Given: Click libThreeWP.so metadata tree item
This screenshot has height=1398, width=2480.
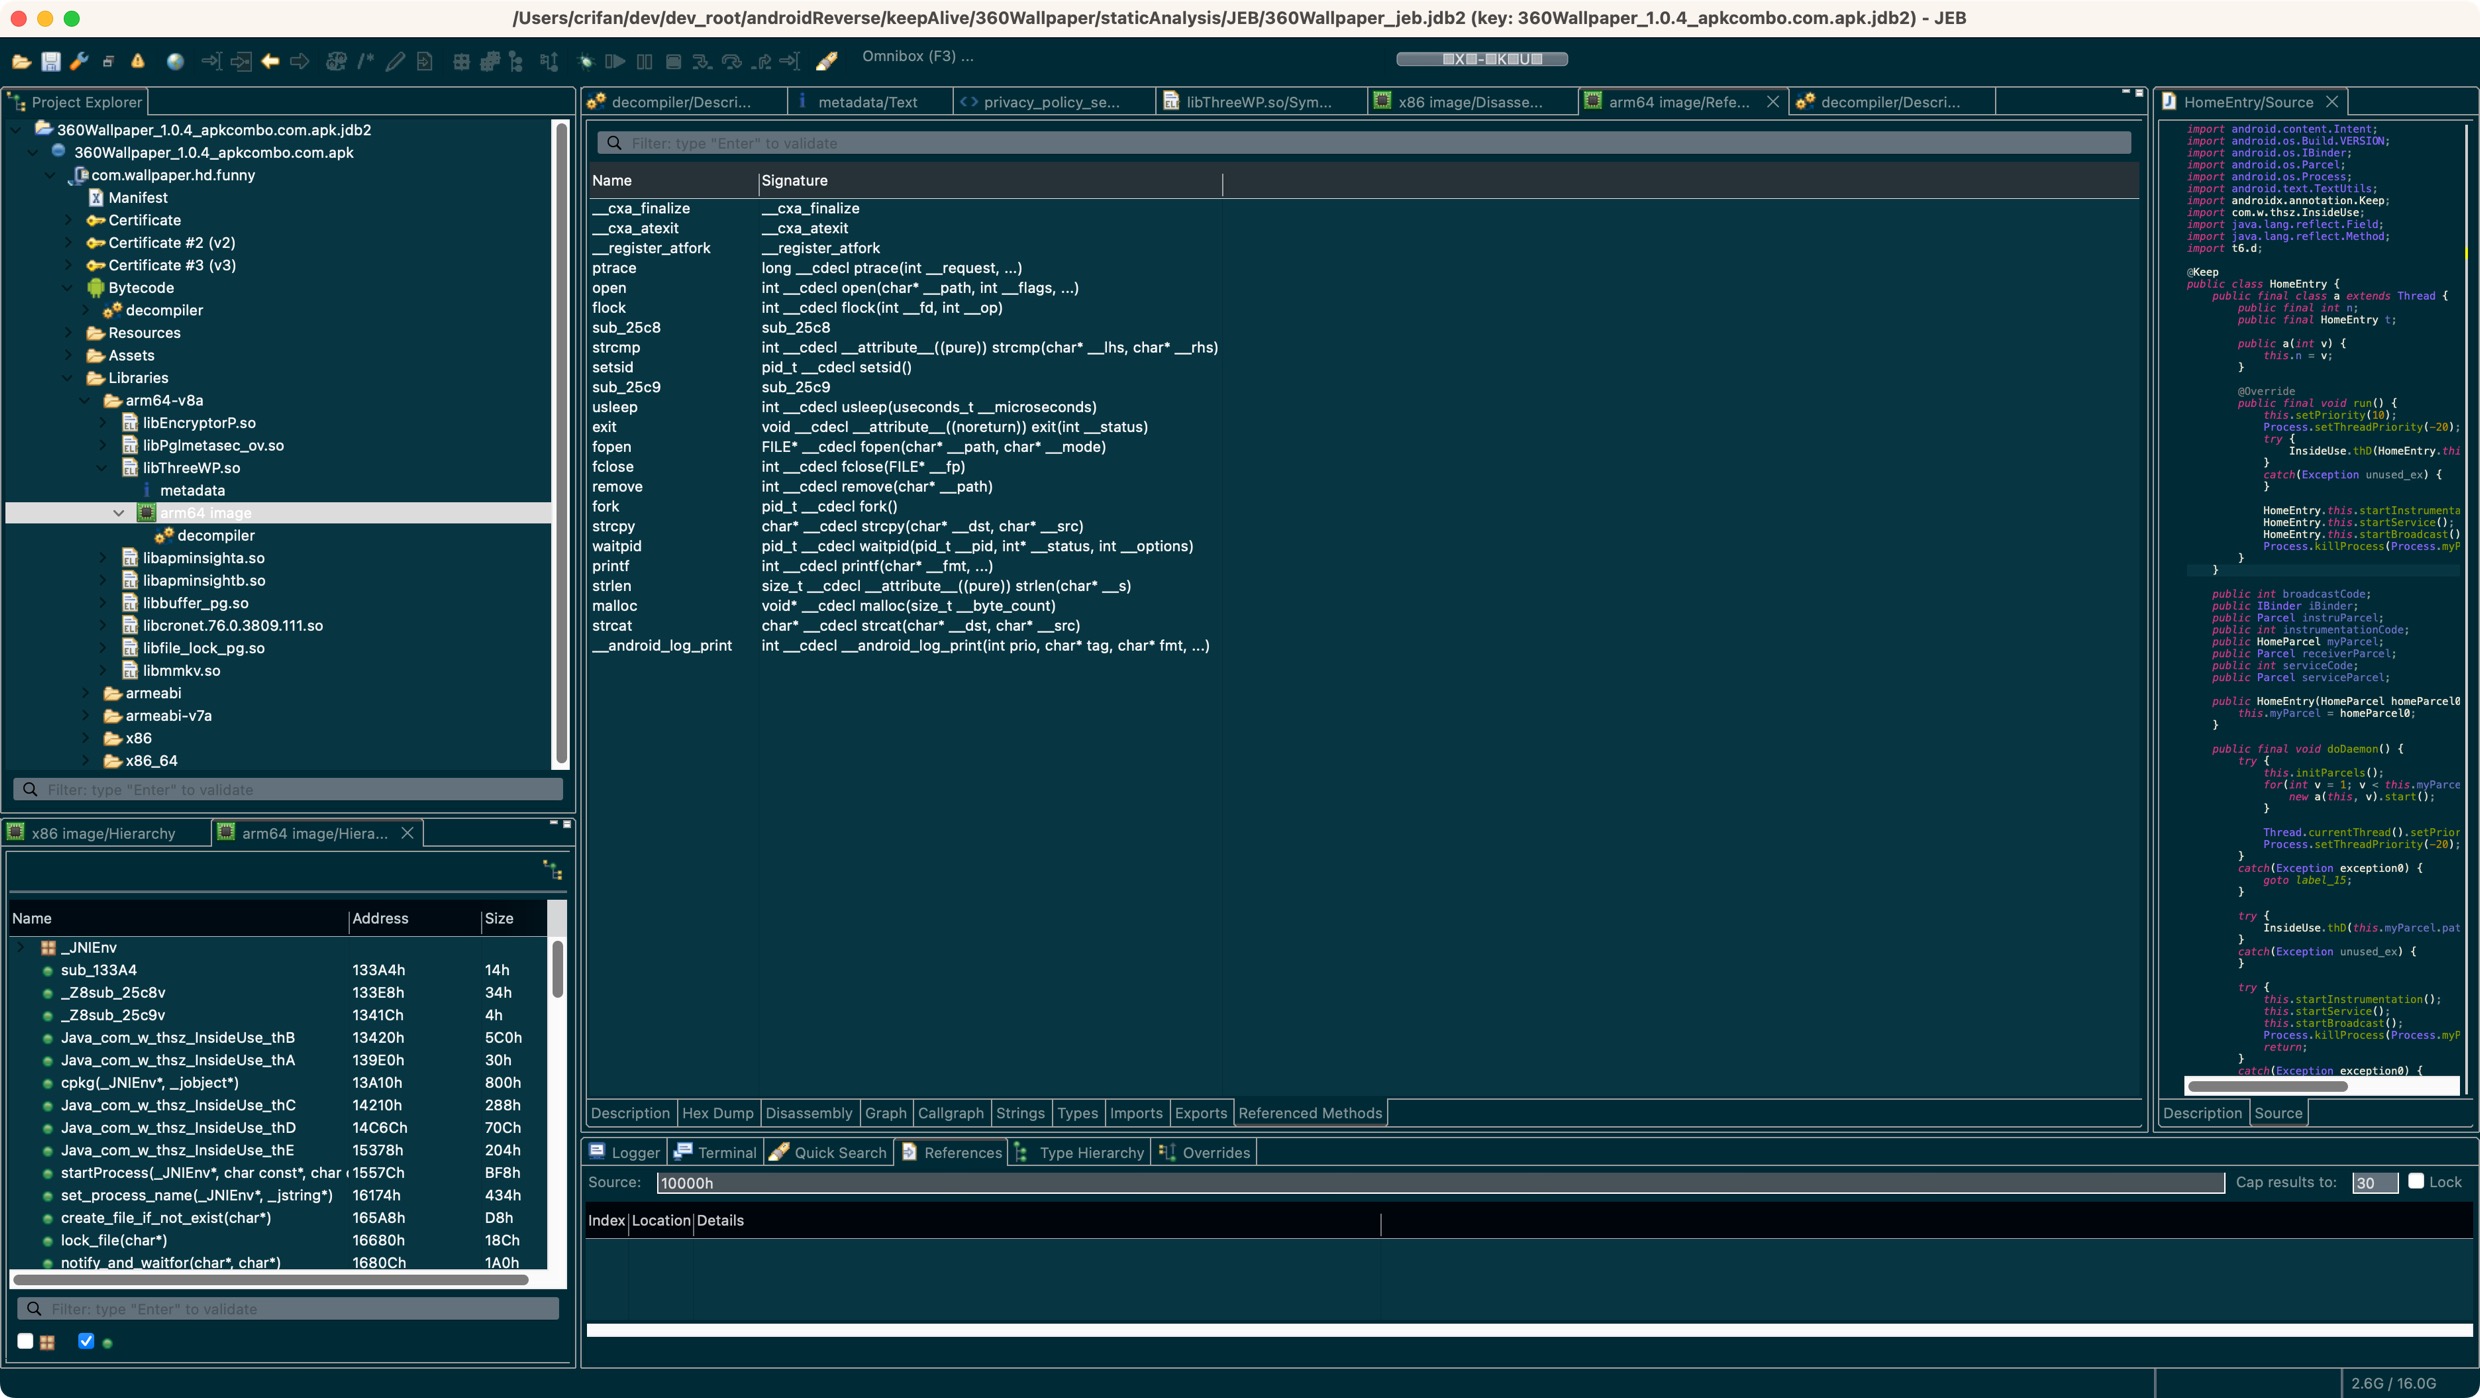Looking at the screenshot, I should 192,489.
